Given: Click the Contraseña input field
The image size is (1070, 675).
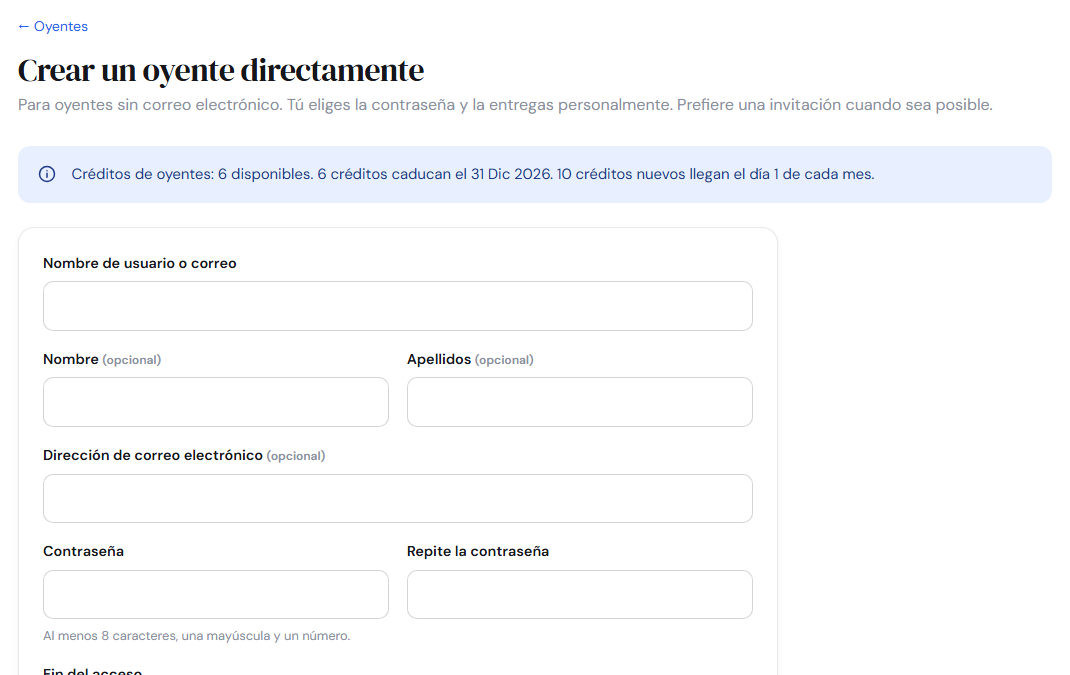Looking at the screenshot, I should (216, 594).
